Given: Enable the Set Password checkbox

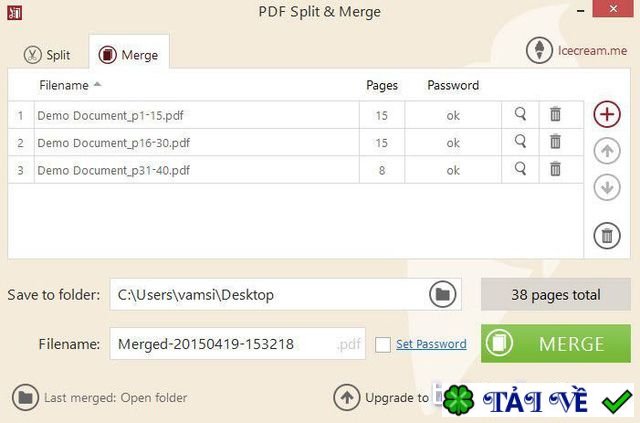Looking at the screenshot, I should pos(382,344).
